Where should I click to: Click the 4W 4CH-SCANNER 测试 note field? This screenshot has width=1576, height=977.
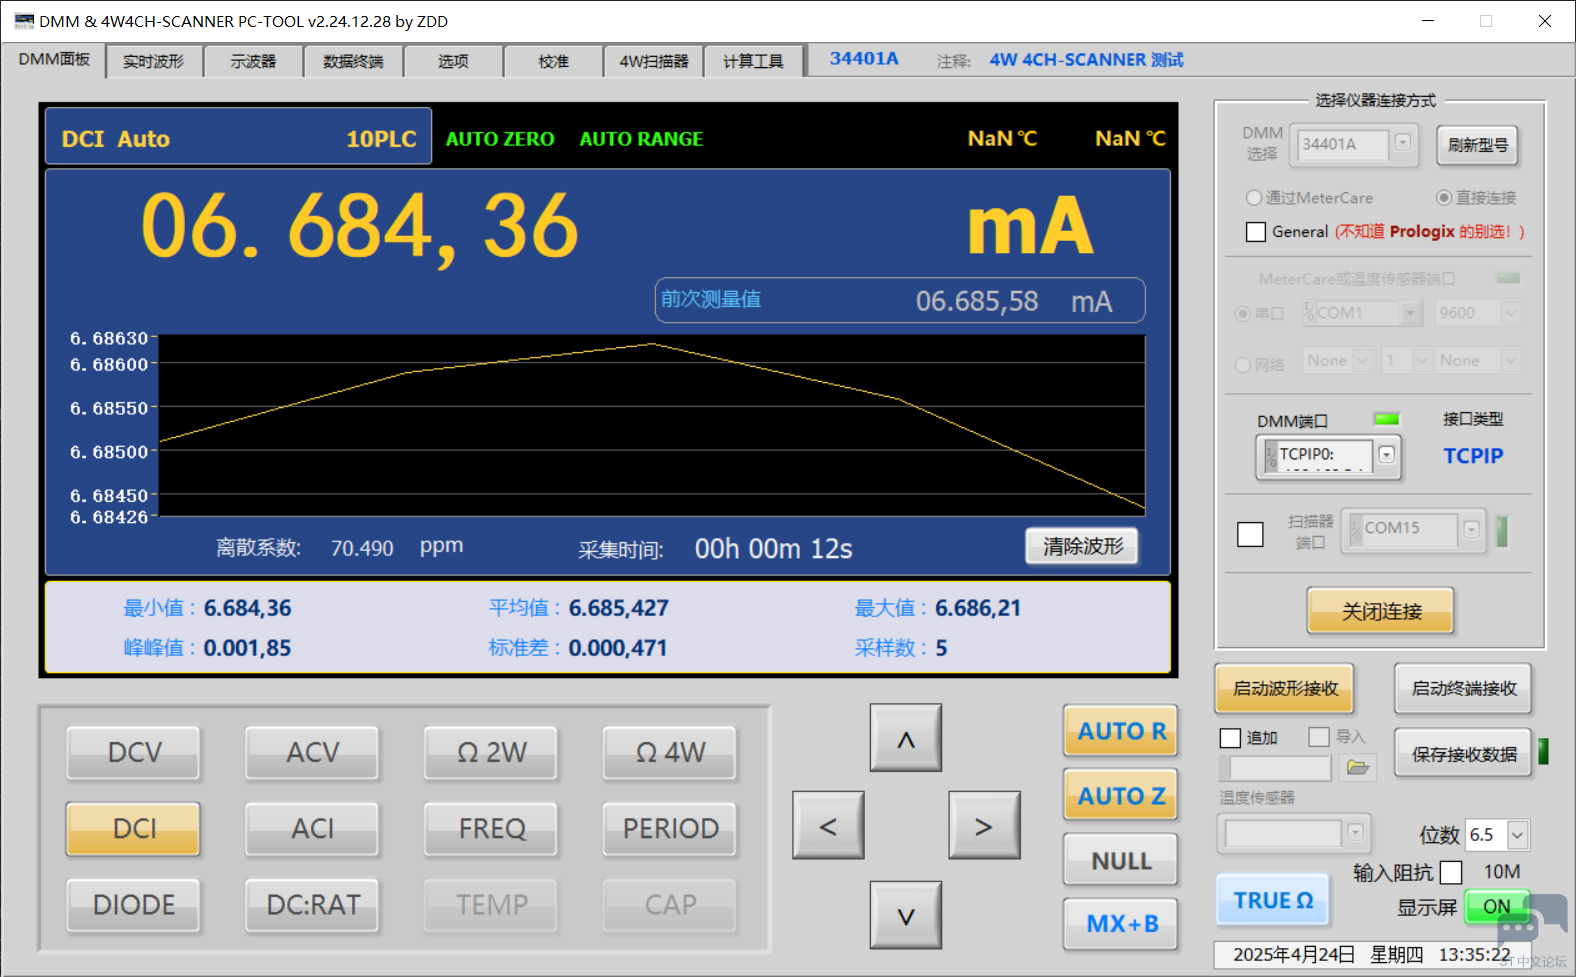(x=1086, y=60)
